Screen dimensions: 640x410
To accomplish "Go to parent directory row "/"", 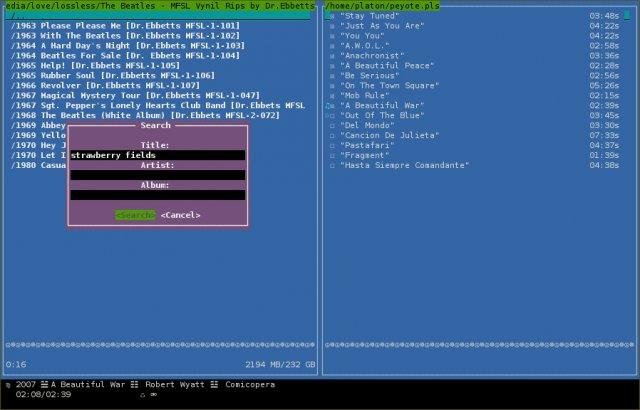I will point(158,16).
